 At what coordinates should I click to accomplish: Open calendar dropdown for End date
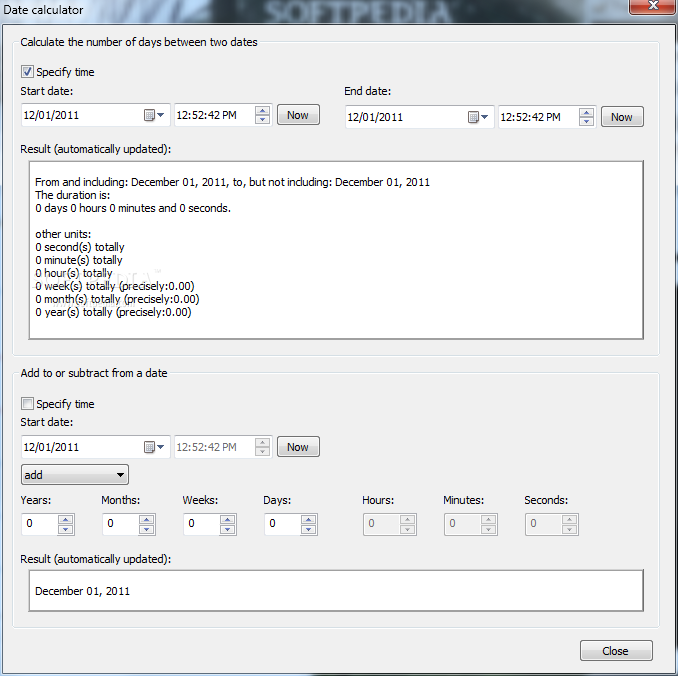click(478, 117)
